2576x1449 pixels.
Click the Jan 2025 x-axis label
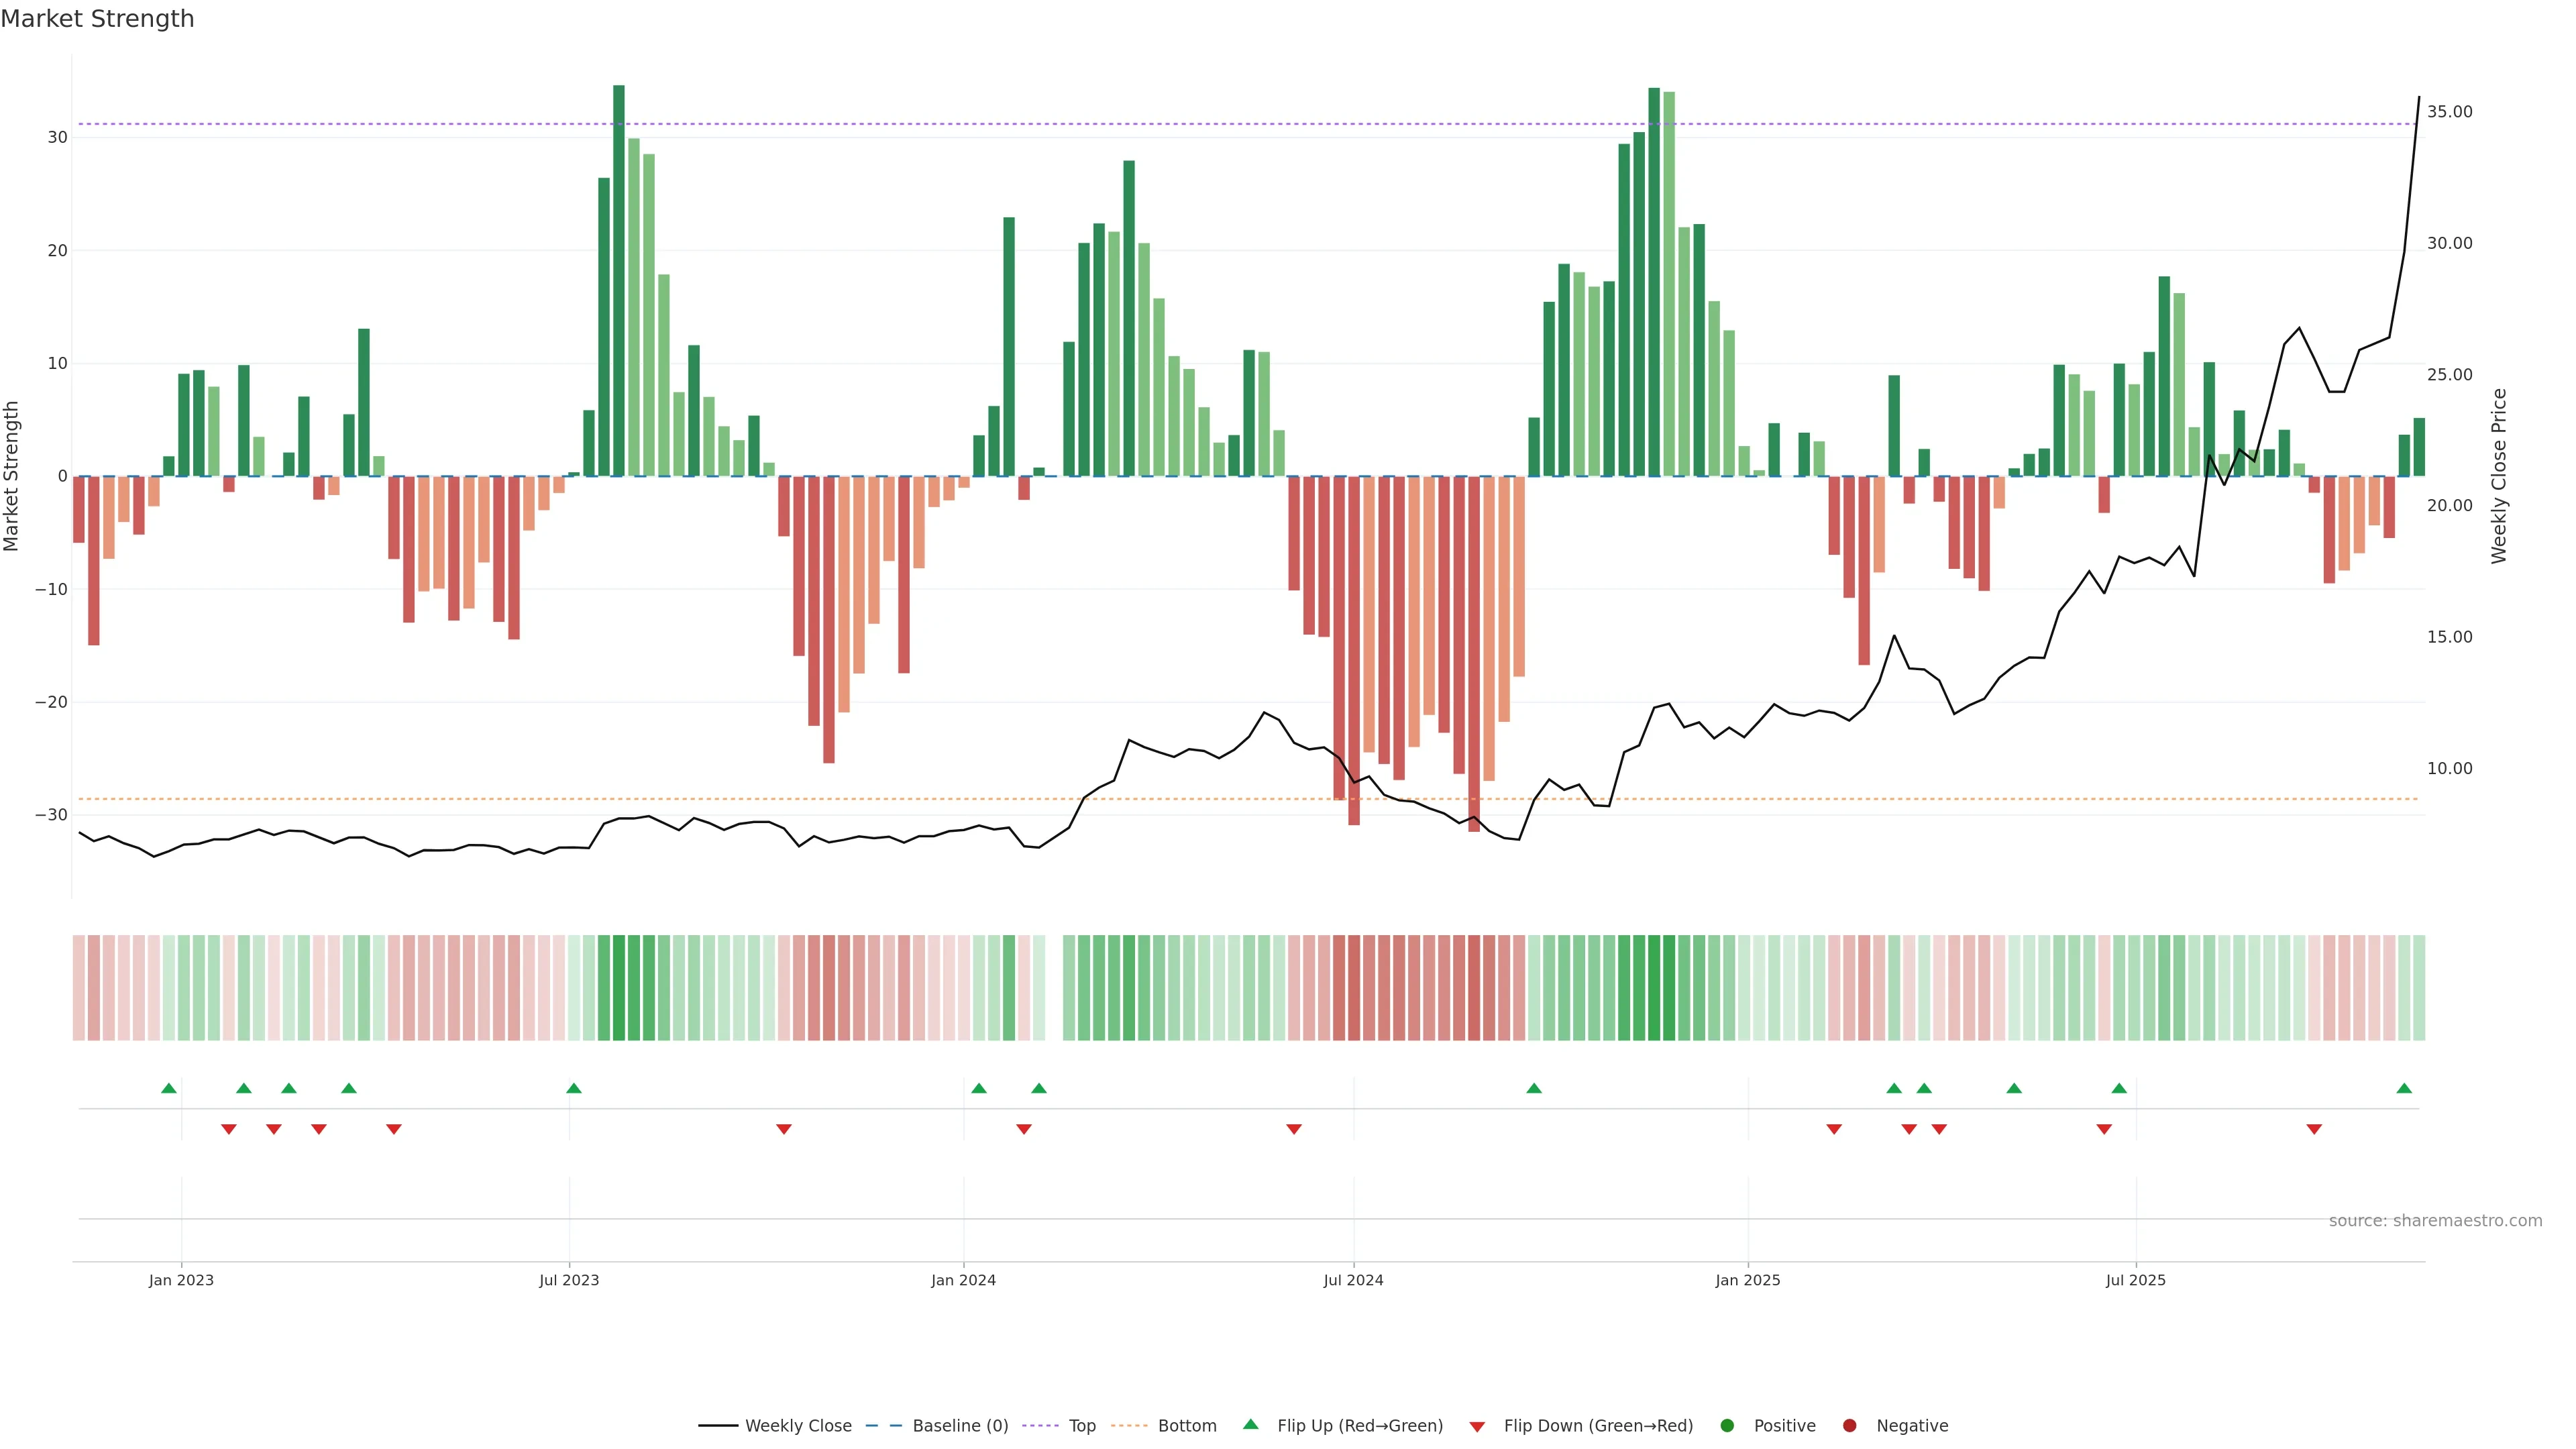click(x=1748, y=1280)
